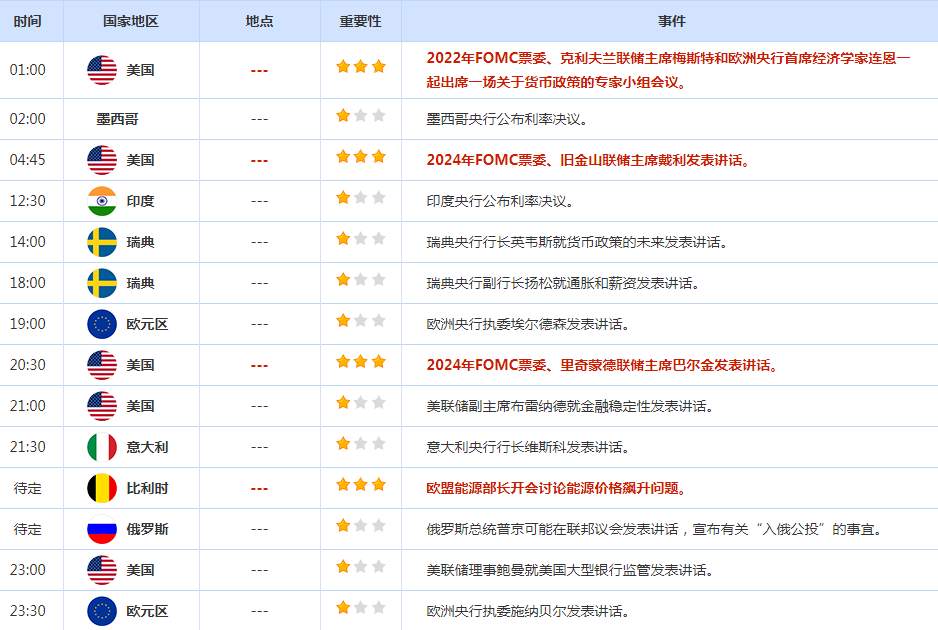Select the 墨西哥央行公布利率决议 event text
This screenshot has width=938, height=630.
[x=507, y=119]
